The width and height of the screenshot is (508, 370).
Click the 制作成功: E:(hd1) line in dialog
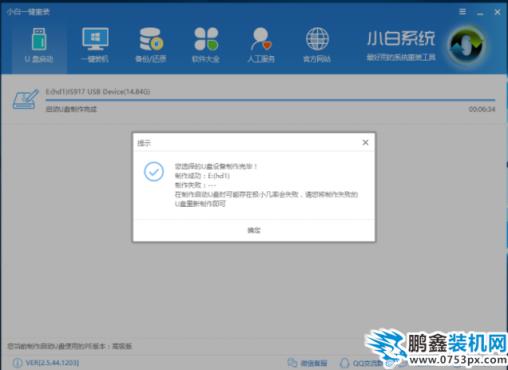(x=202, y=176)
